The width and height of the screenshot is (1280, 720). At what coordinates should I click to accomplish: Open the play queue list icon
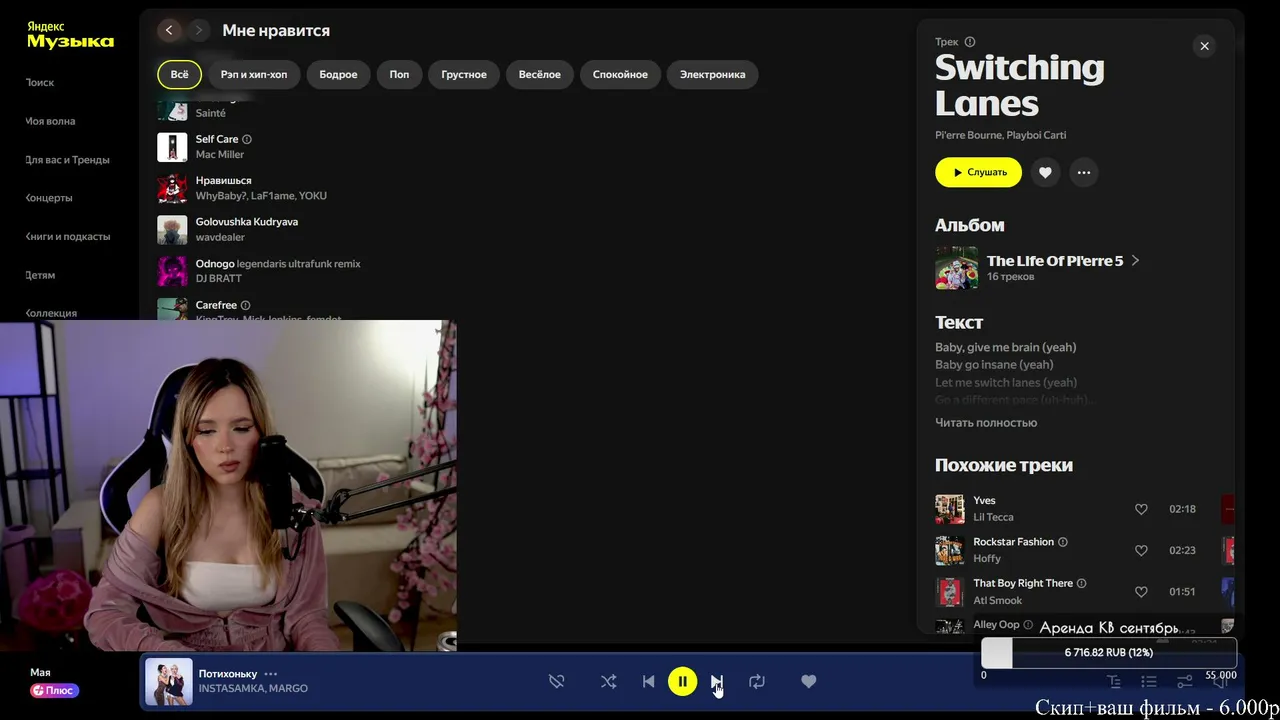(1149, 681)
